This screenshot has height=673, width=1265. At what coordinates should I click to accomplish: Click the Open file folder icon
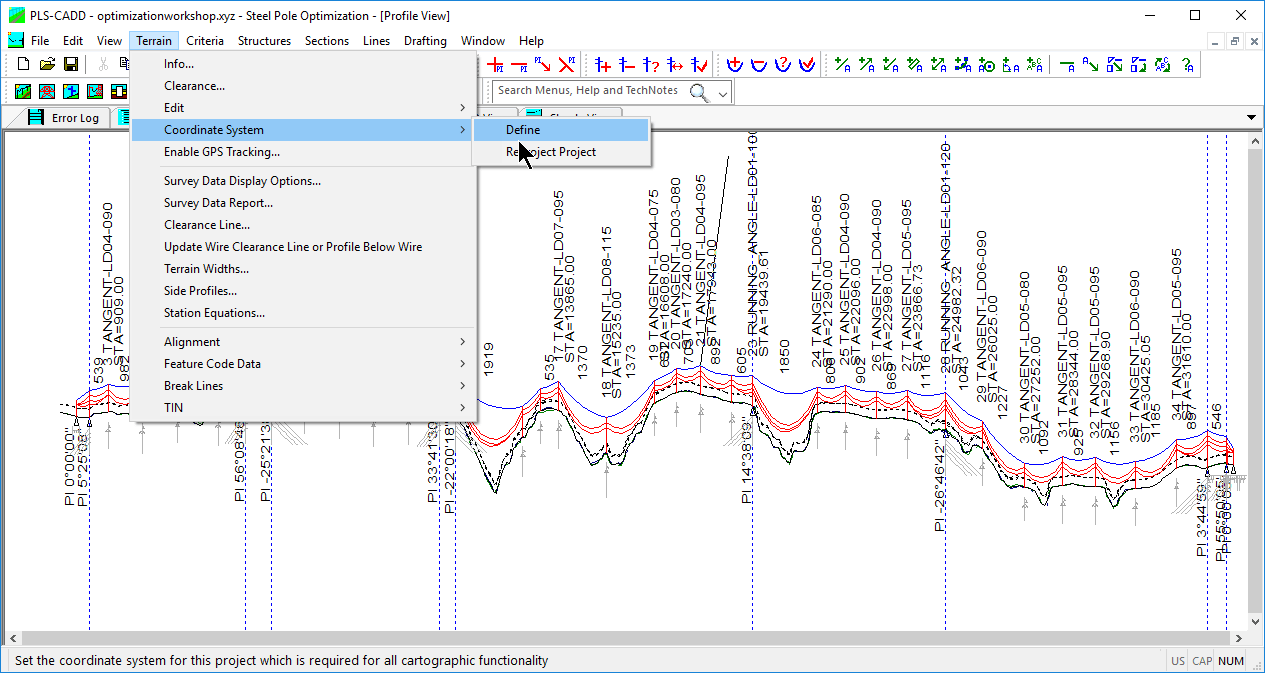pos(47,64)
